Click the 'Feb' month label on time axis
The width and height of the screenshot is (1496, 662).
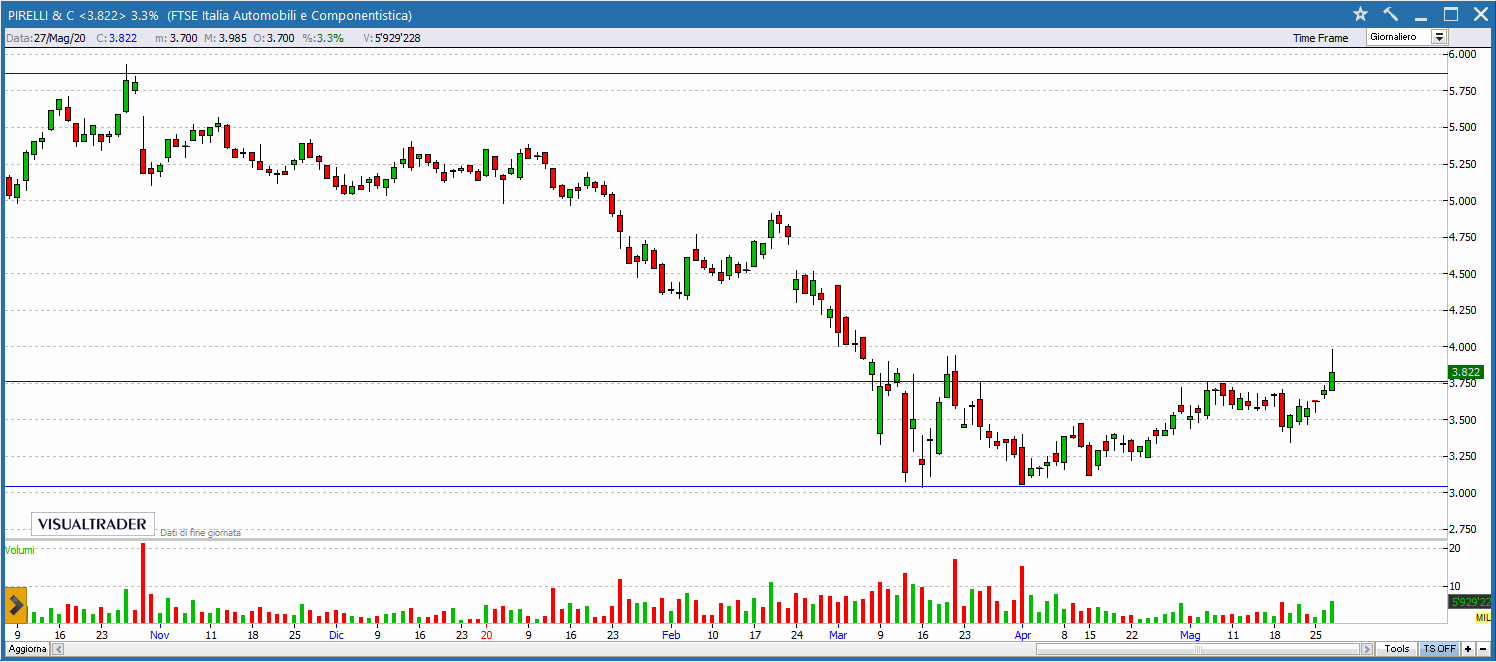coord(671,635)
